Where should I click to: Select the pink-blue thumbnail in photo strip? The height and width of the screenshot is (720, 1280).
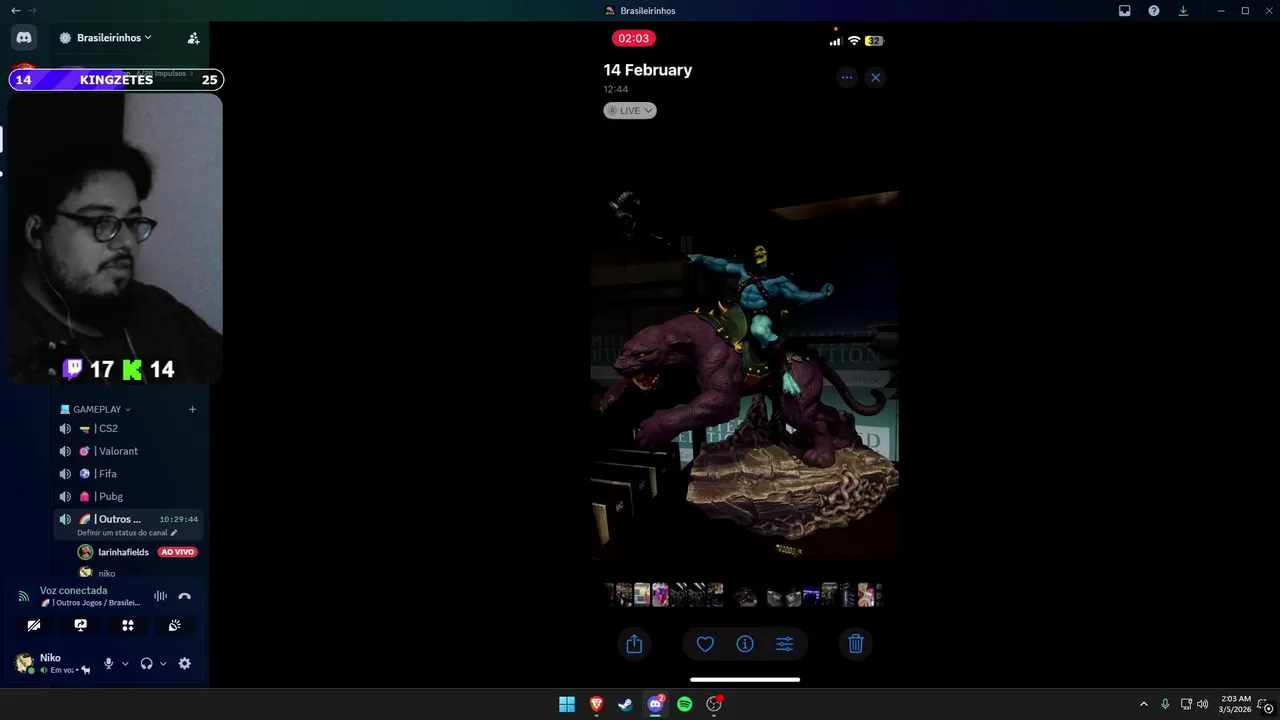660,595
